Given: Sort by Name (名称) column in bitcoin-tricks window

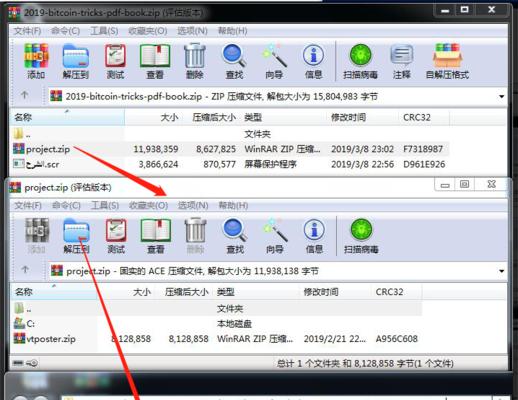Looking at the screenshot, I should [x=68, y=117].
